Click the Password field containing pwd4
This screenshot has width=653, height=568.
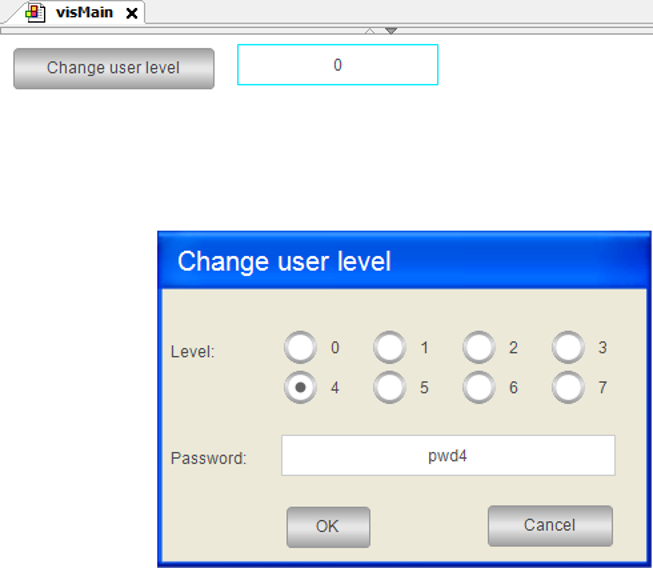tap(448, 456)
